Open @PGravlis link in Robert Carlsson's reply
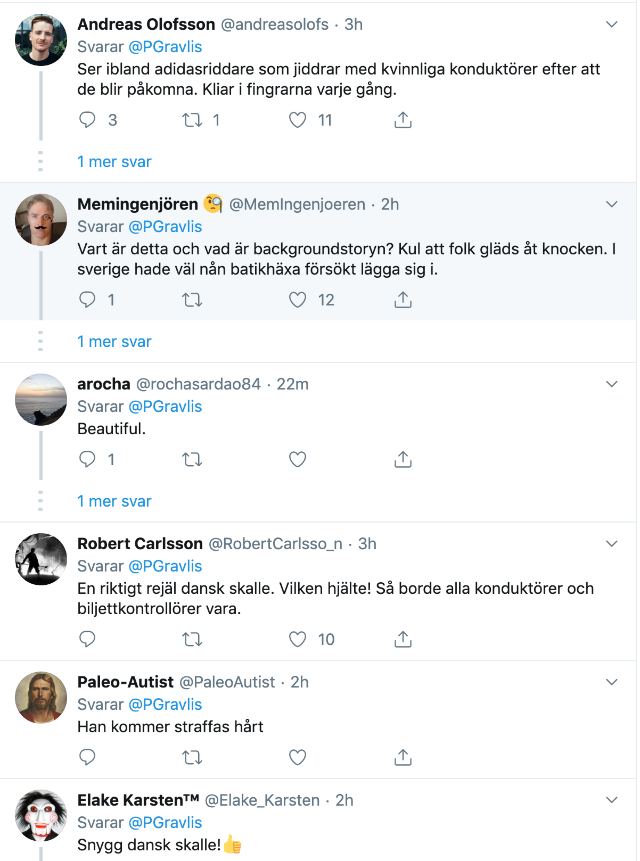Viewport: 640px width, 861px height. pyautogui.click(x=165, y=566)
